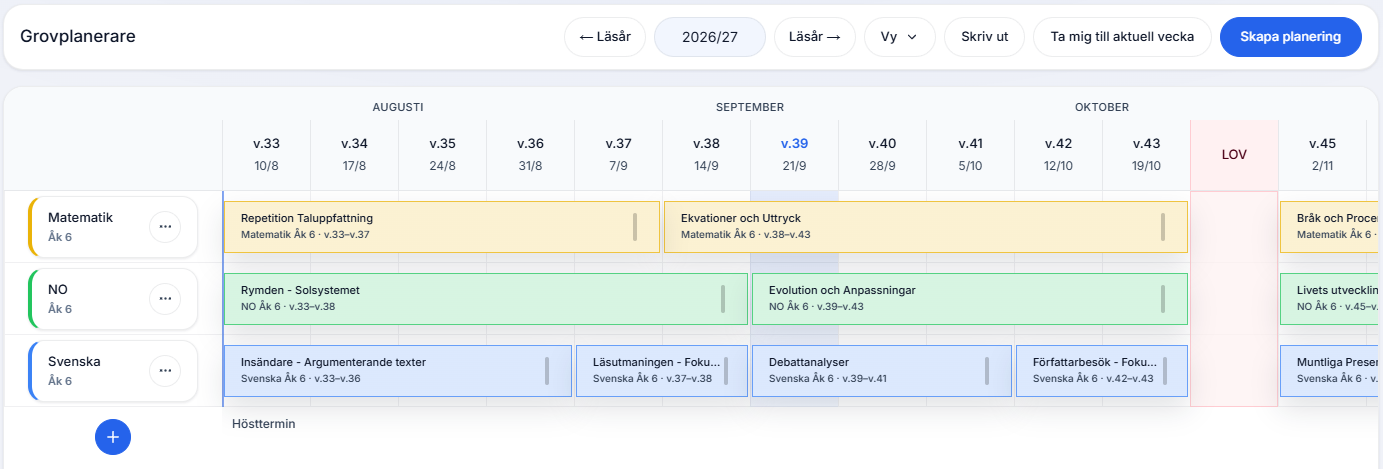Click the resize handle on Ekvationer och Uttryck

click(x=1163, y=227)
